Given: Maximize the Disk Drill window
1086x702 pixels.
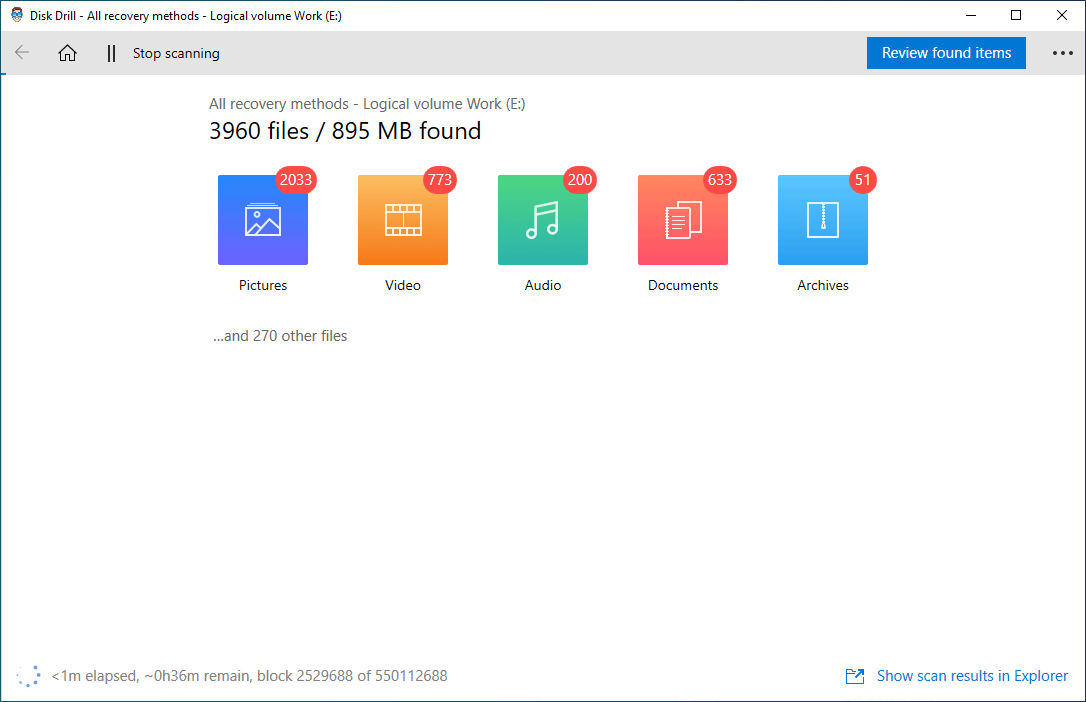Looking at the screenshot, I should click(1016, 15).
